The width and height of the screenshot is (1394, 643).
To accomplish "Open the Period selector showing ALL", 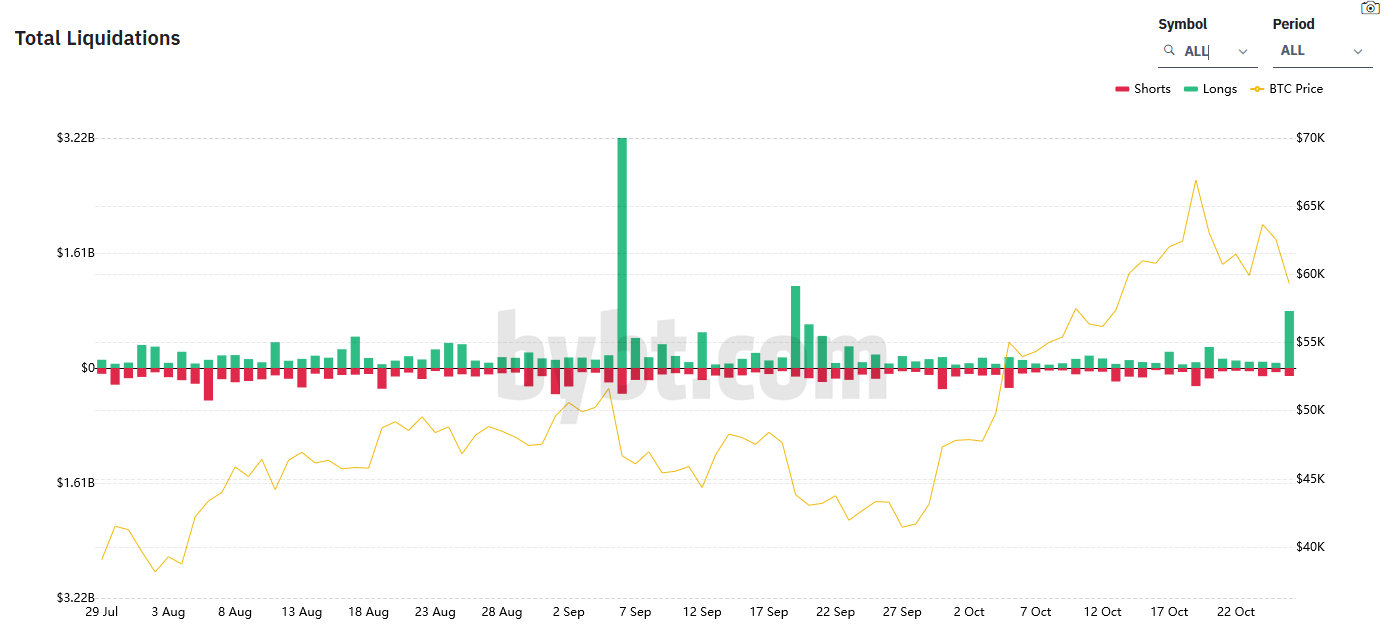I will click(x=1310, y=51).
